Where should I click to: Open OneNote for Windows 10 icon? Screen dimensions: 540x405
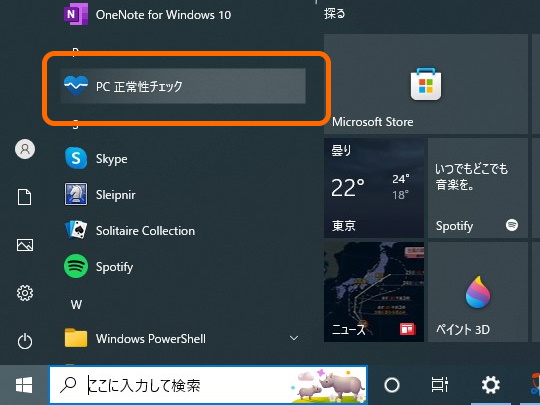pyautogui.click(x=76, y=14)
